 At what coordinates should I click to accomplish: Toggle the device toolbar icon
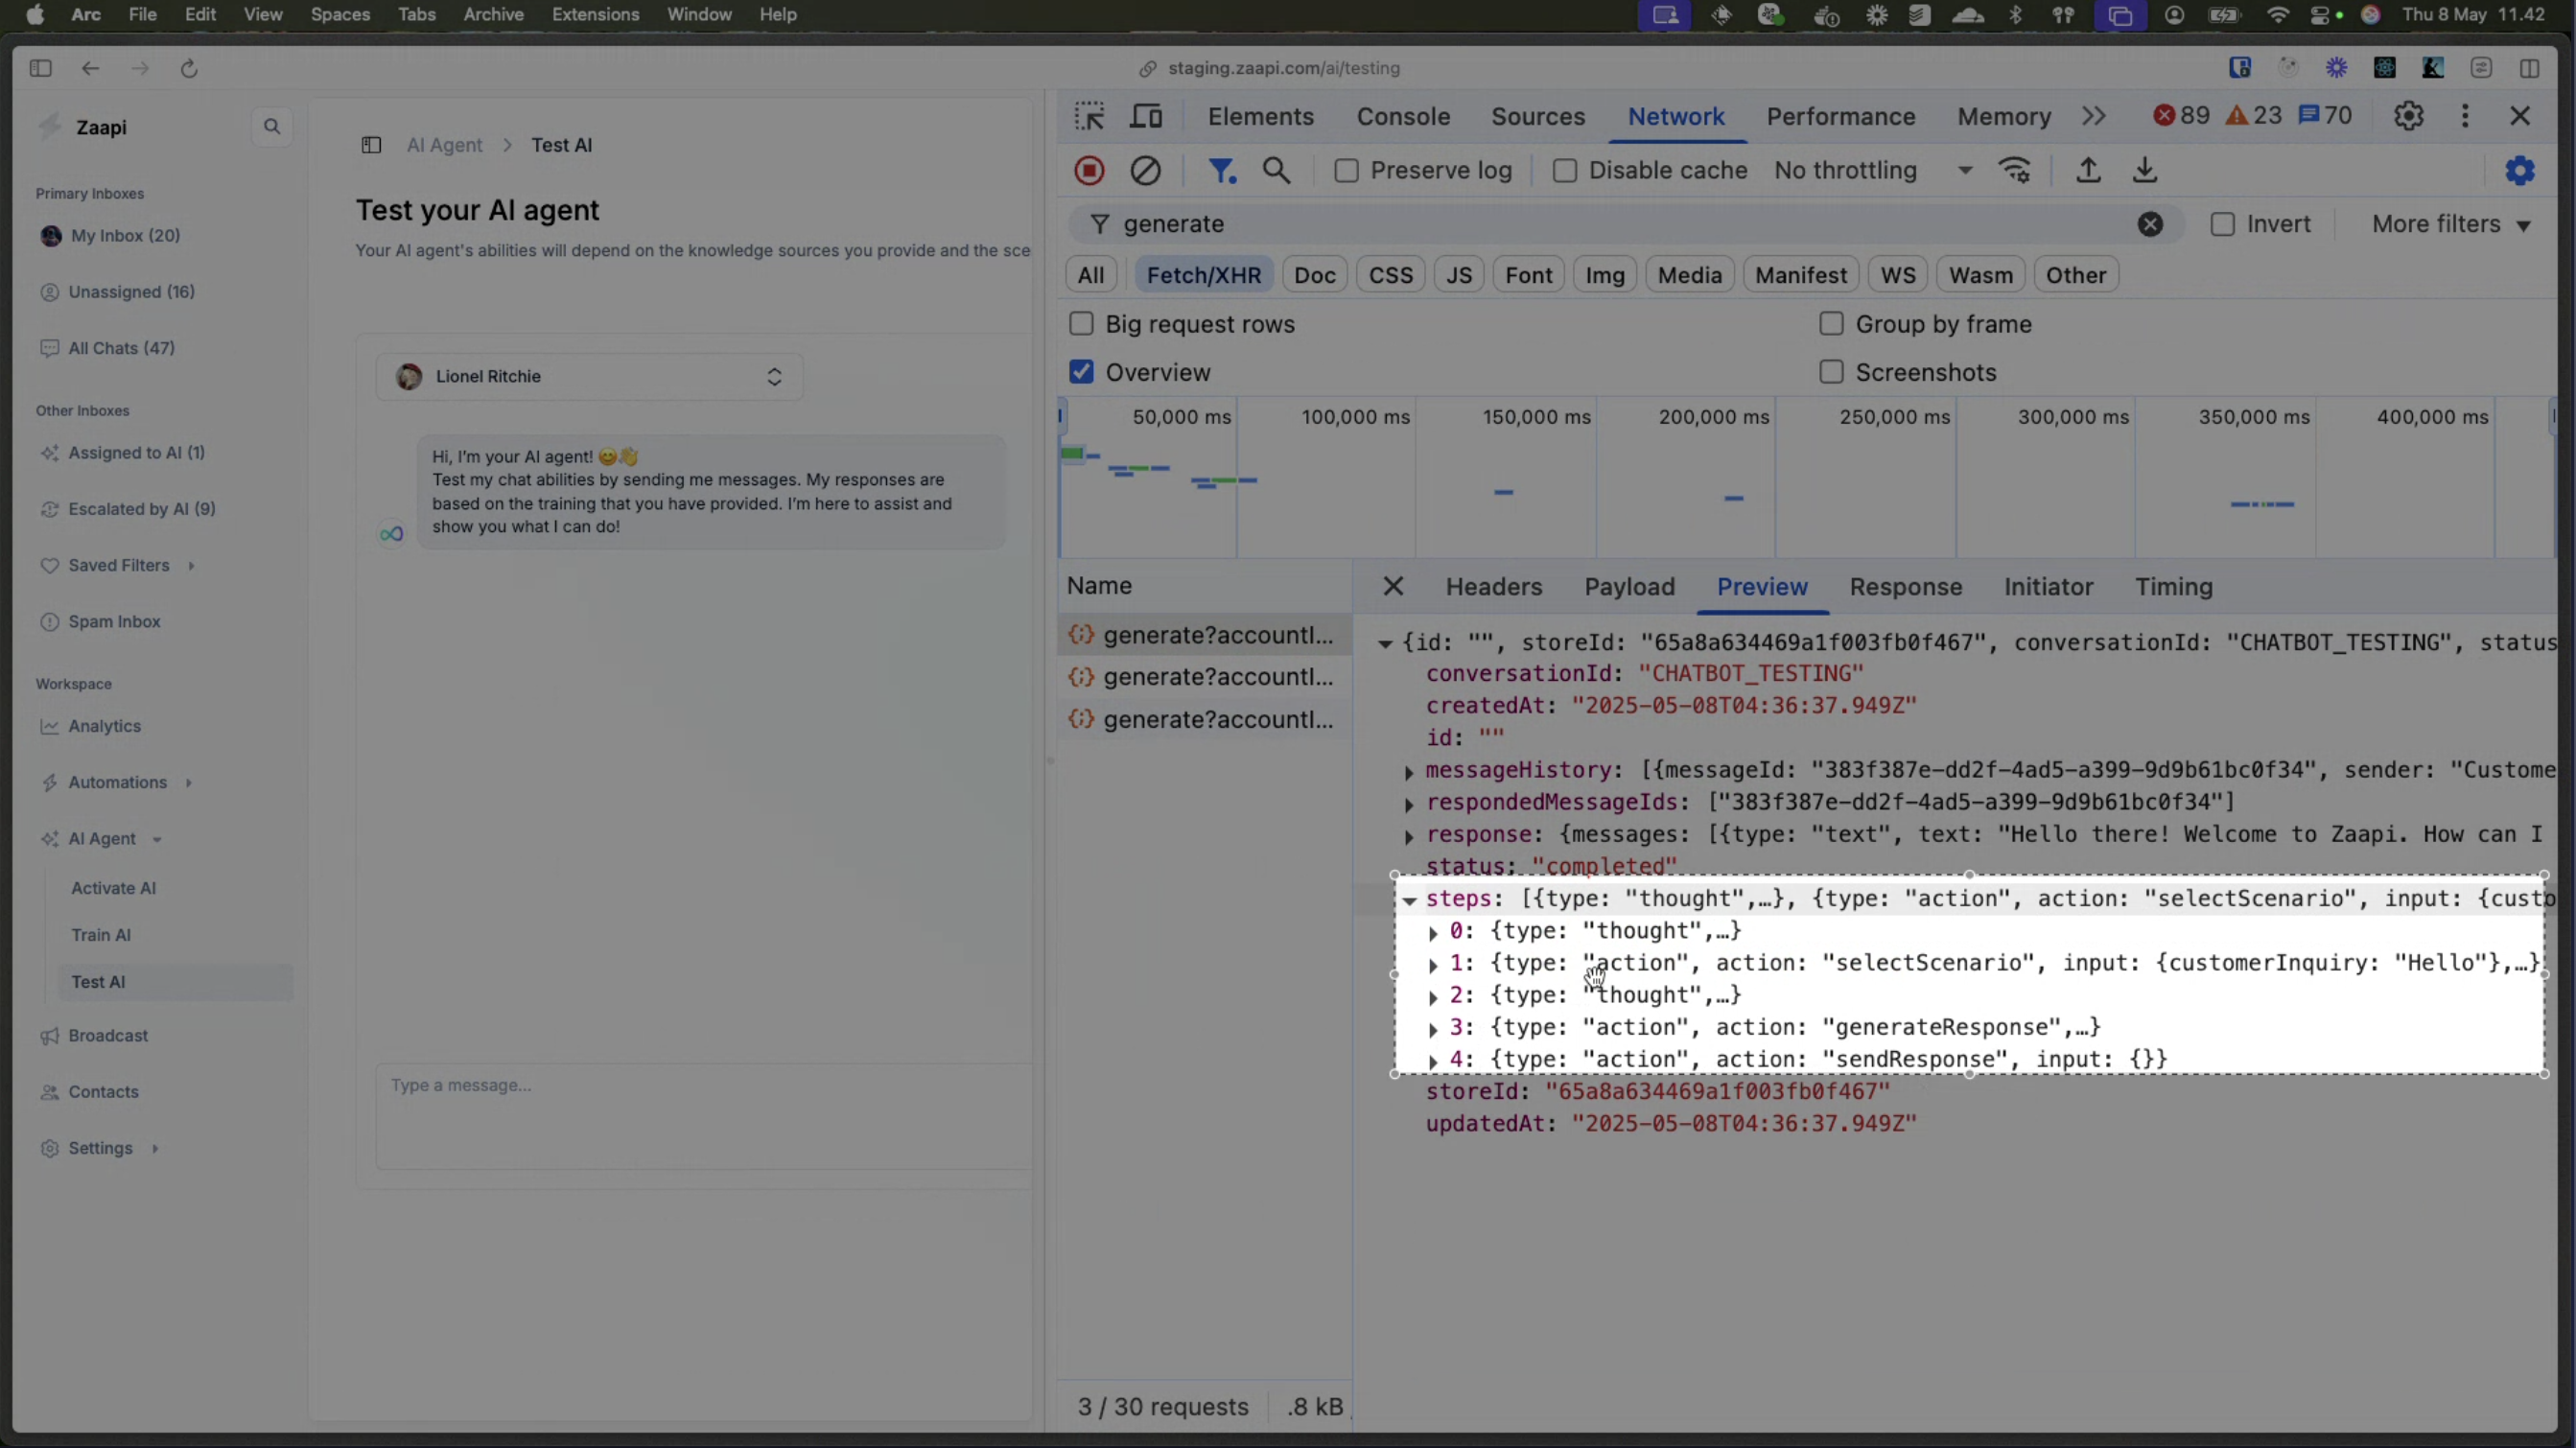1146,116
